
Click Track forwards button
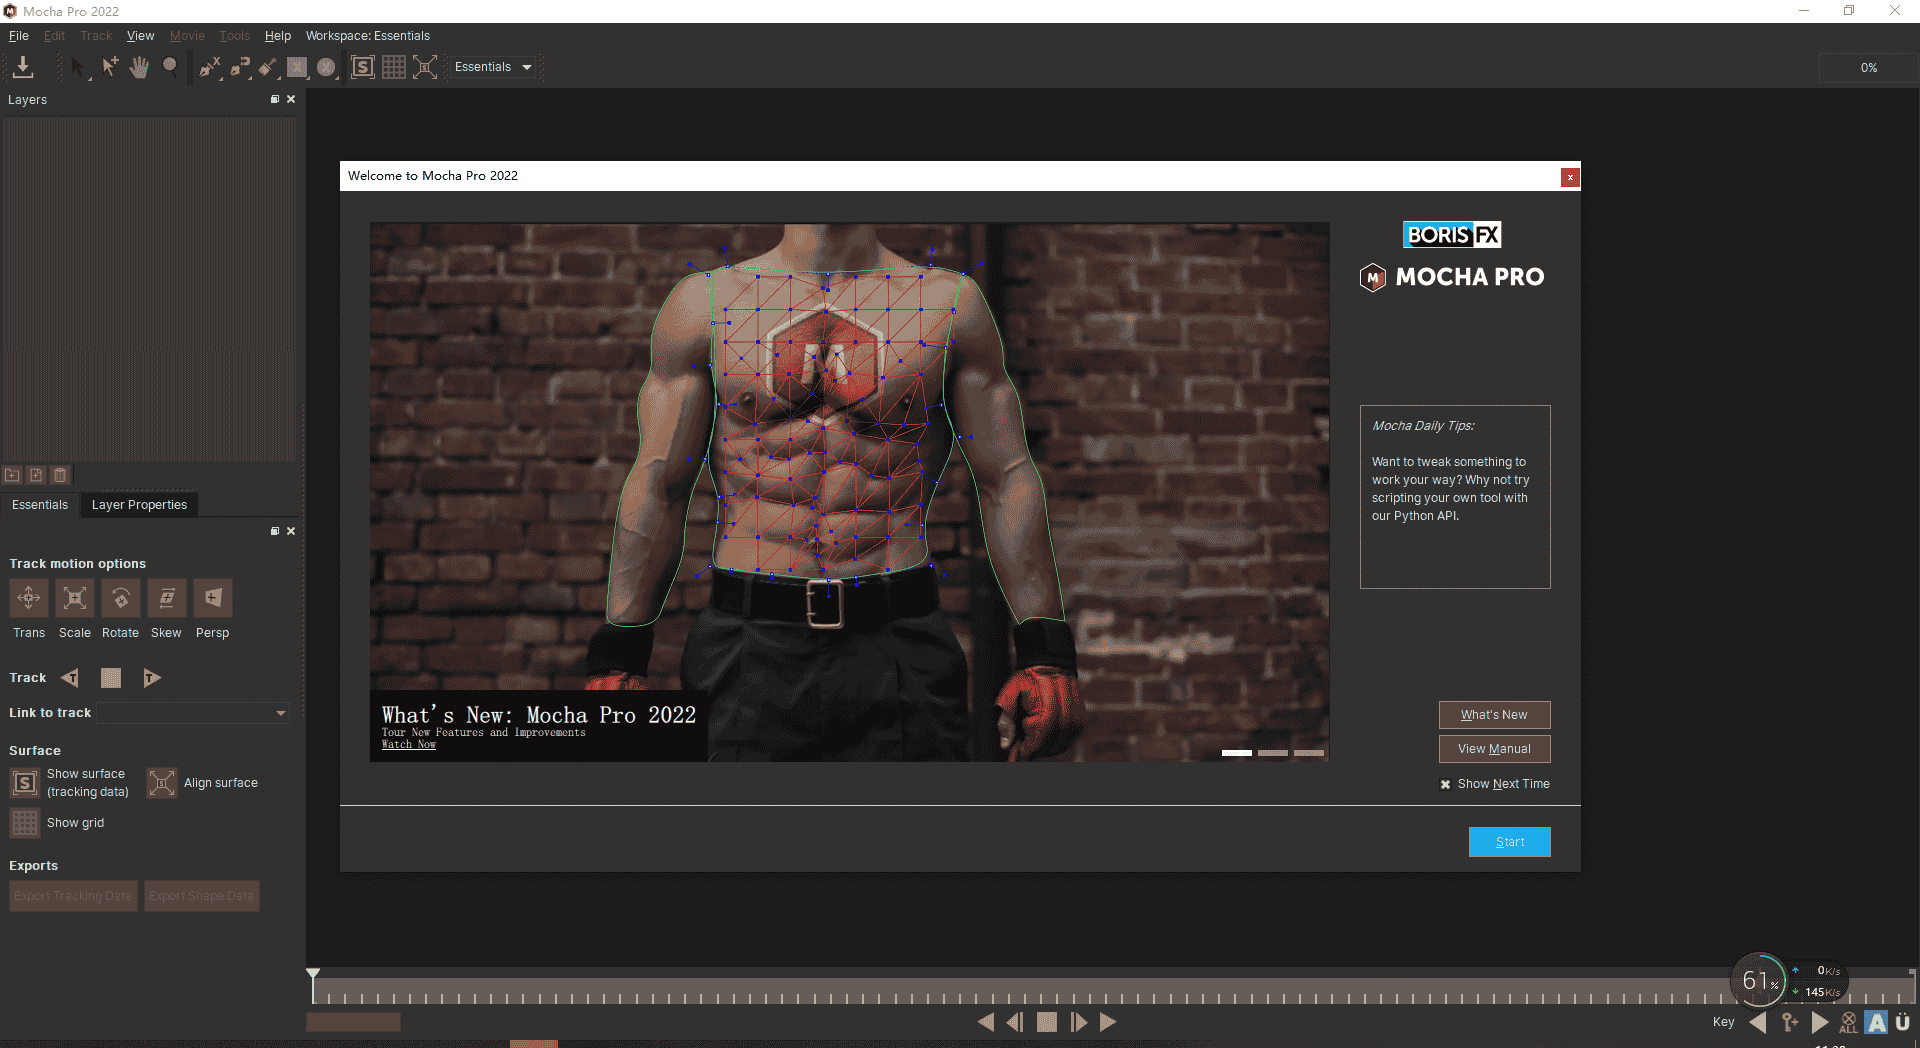tap(152, 678)
